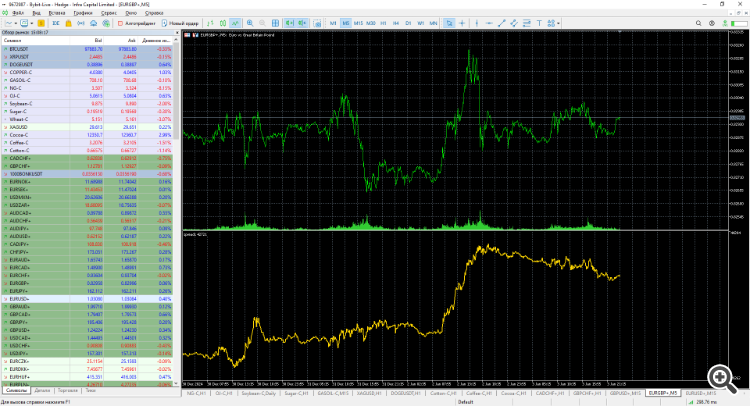Switch to Детали tab in Market Watch
This screenshot has height=406, width=750.
click(x=42, y=391)
